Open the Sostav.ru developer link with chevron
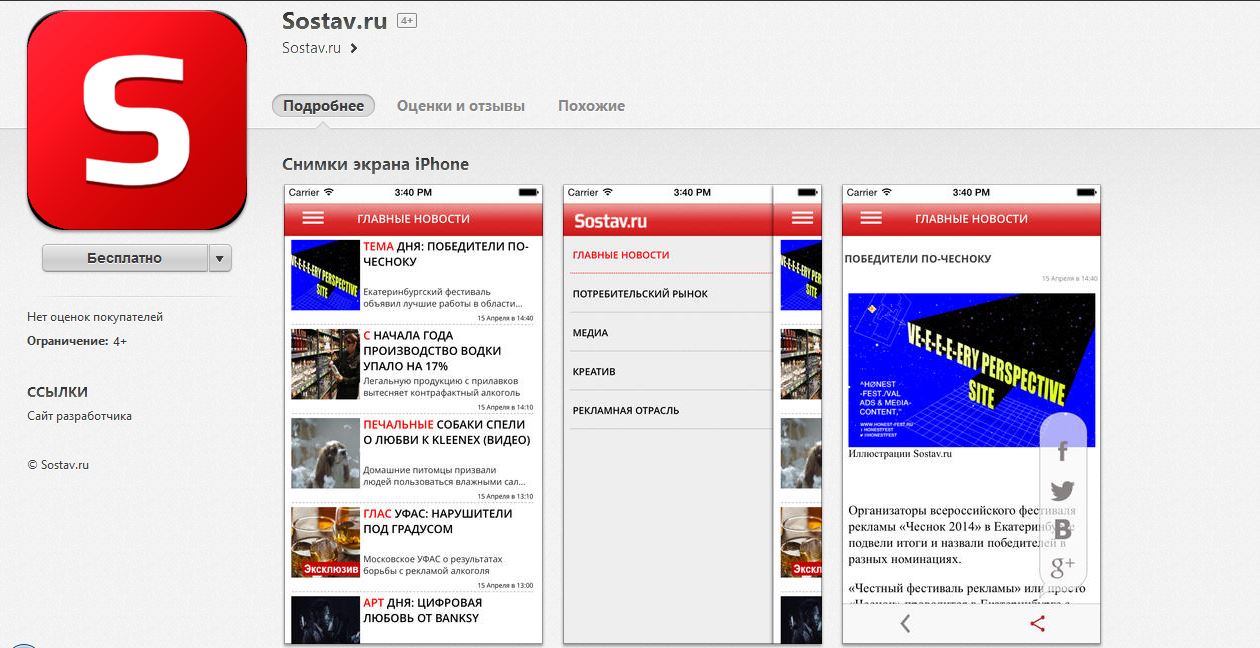This screenshot has width=1260, height=648. click(320, 48)
